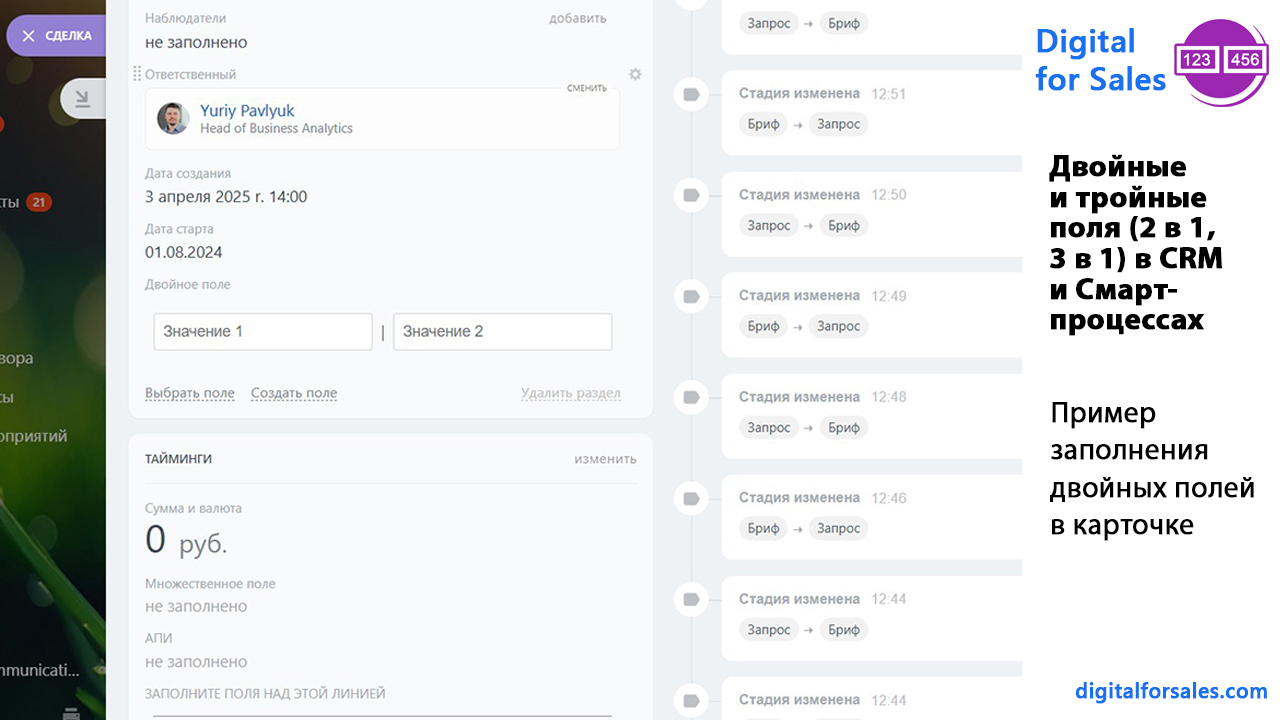Focus the Значение 2 input field
The image size is (1280, 720).
pyautogui.click(x=502, y=332)
